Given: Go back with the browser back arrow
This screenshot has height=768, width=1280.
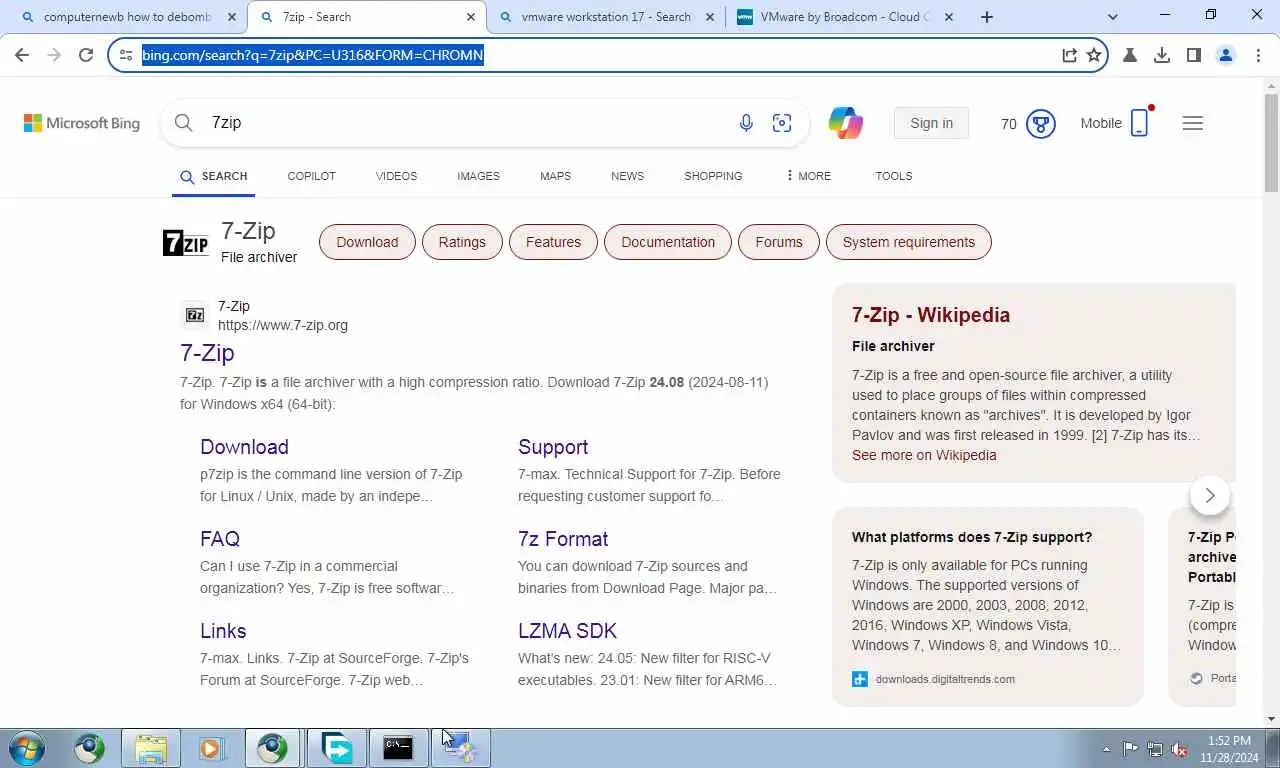Looking at the screenshot, I should coord(22,55).
